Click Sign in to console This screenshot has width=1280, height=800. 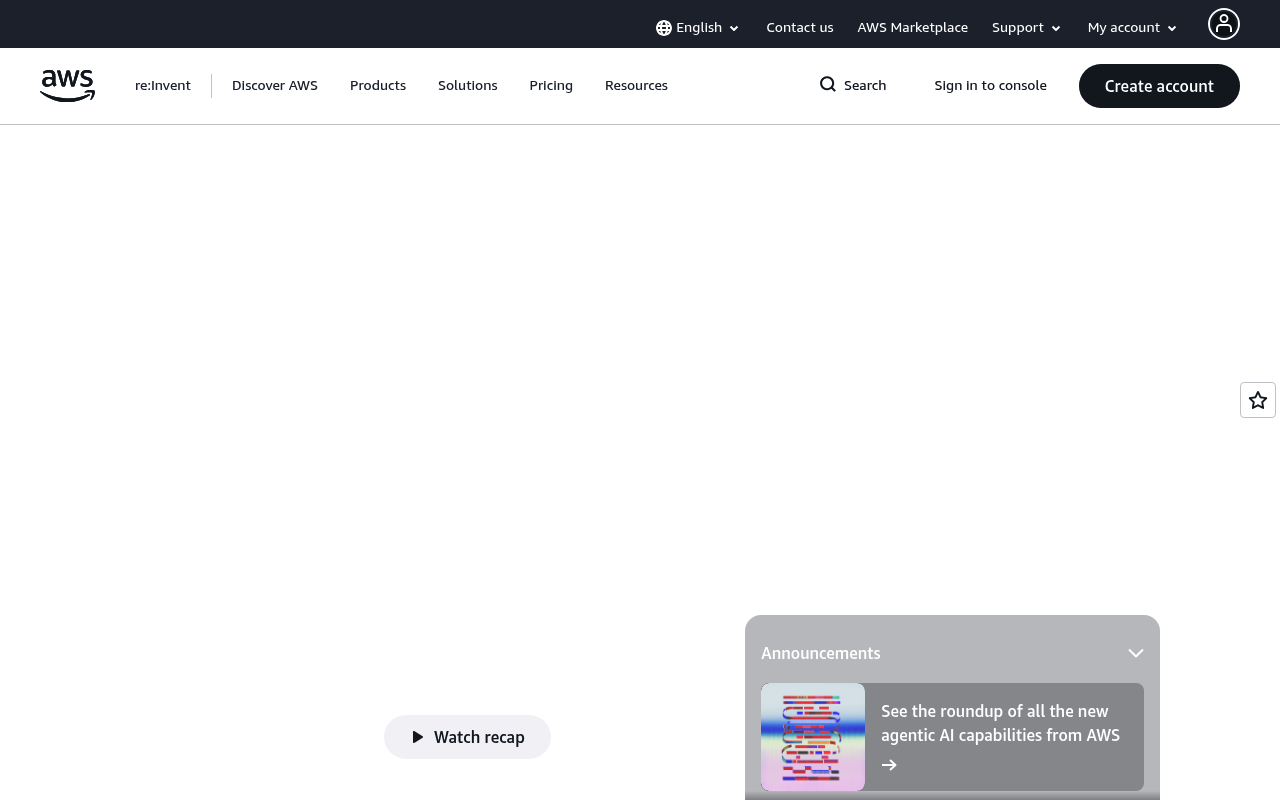(991, 86)
